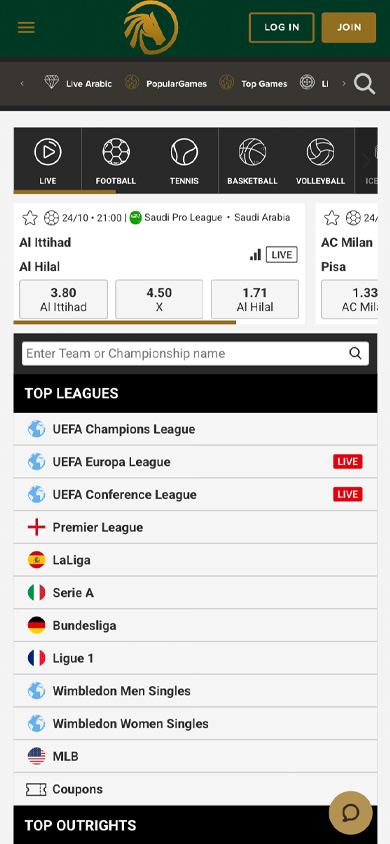Click the JOIN button
Screen dimensions: 390x844
pyautogui.click(x=349, y=27)
